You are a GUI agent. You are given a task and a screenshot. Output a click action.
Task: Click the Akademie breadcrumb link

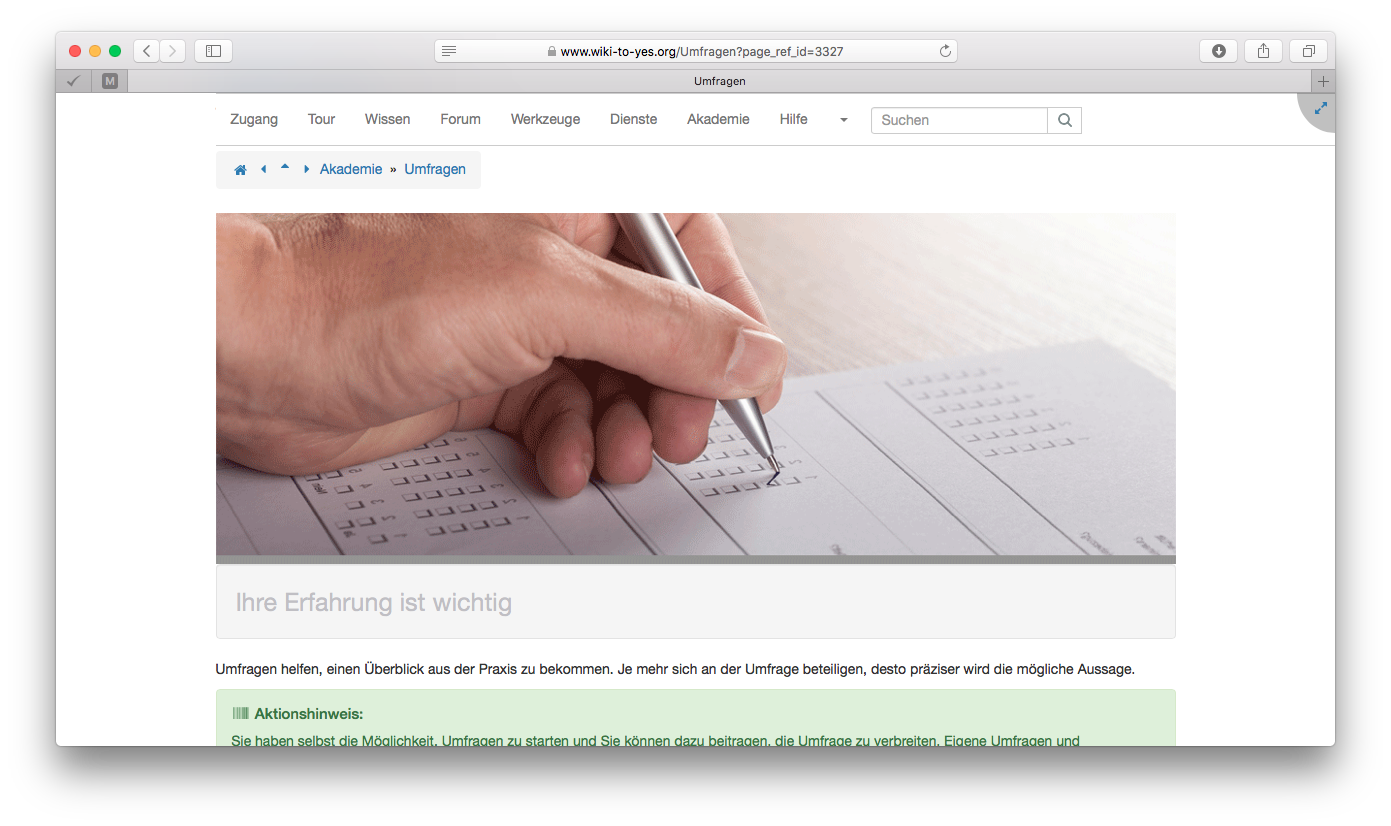pyautogui.click(x=351, y=169)
